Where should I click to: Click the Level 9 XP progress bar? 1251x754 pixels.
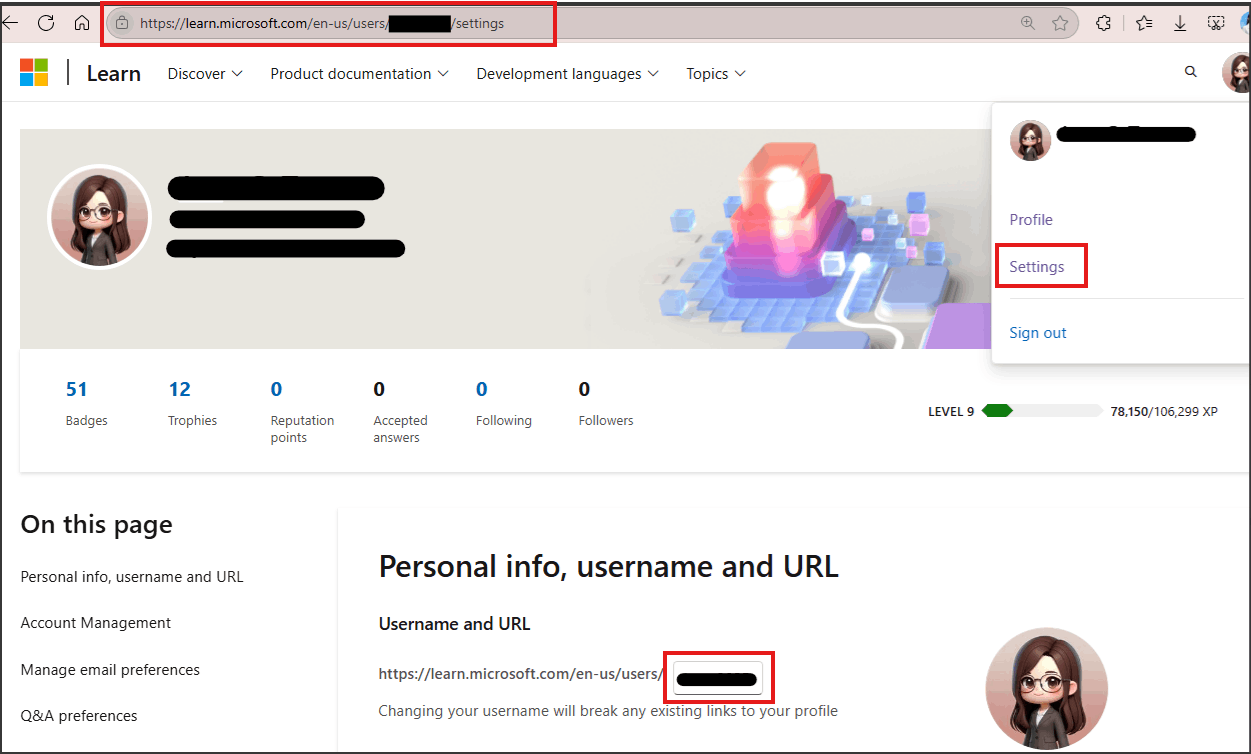1042,411
